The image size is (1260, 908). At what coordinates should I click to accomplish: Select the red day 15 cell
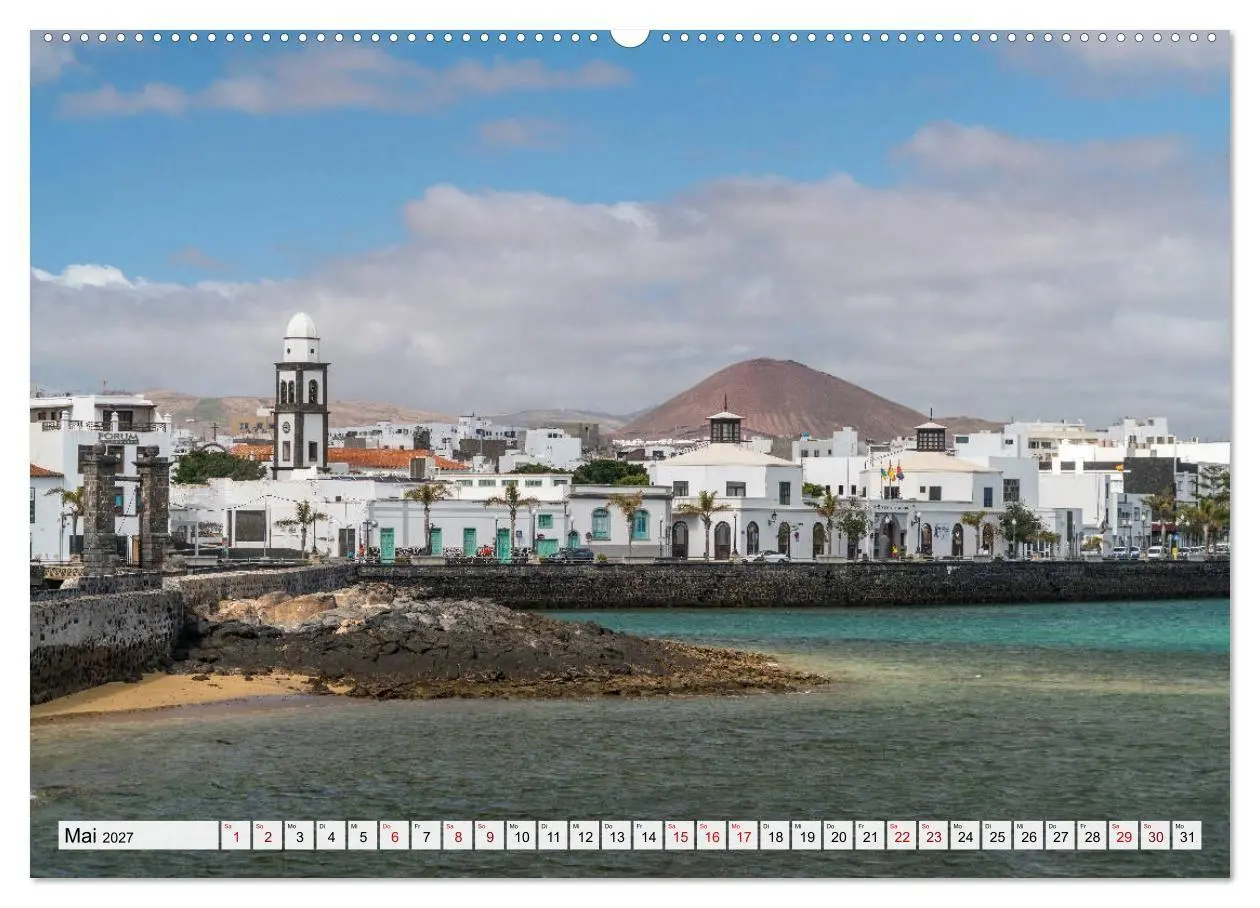(x=679, y=836)
